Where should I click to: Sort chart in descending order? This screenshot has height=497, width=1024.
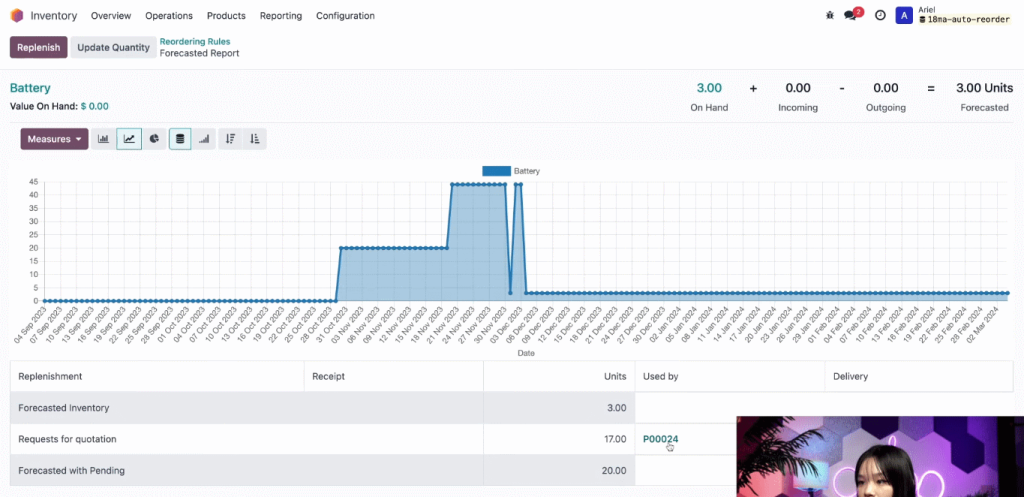click(230, 139)
